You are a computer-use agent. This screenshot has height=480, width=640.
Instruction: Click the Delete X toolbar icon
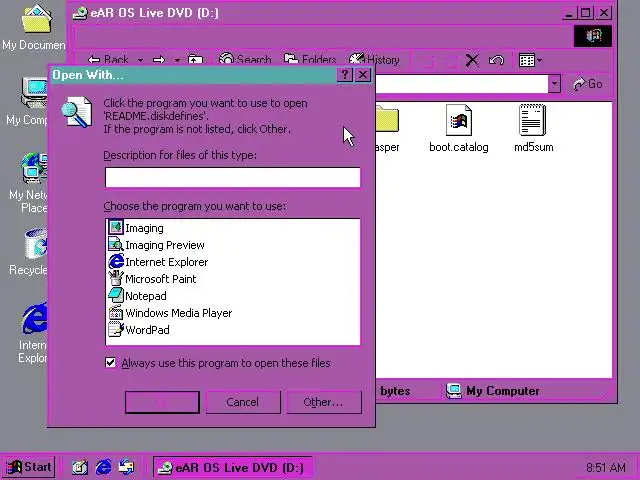[472, 60]
